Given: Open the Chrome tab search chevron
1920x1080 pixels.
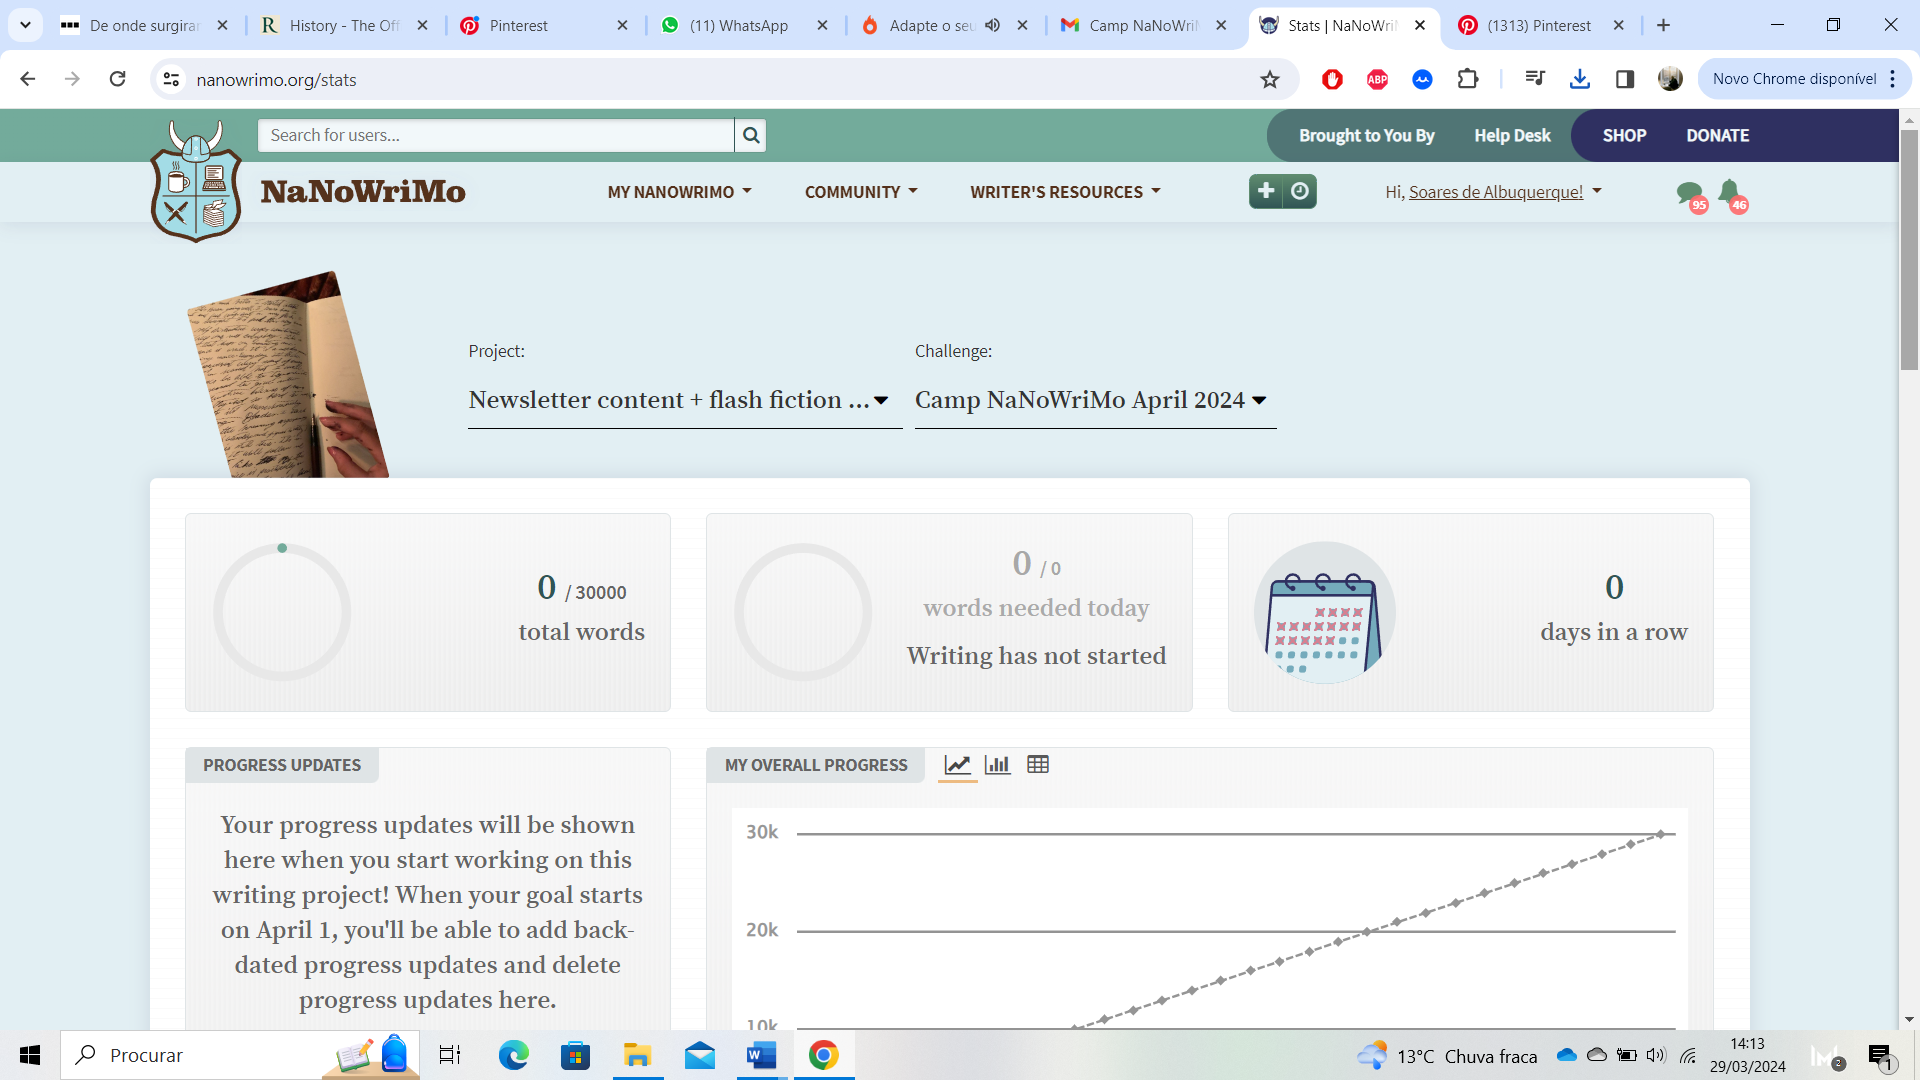Looking at the screenshot, I should [25, 25].
